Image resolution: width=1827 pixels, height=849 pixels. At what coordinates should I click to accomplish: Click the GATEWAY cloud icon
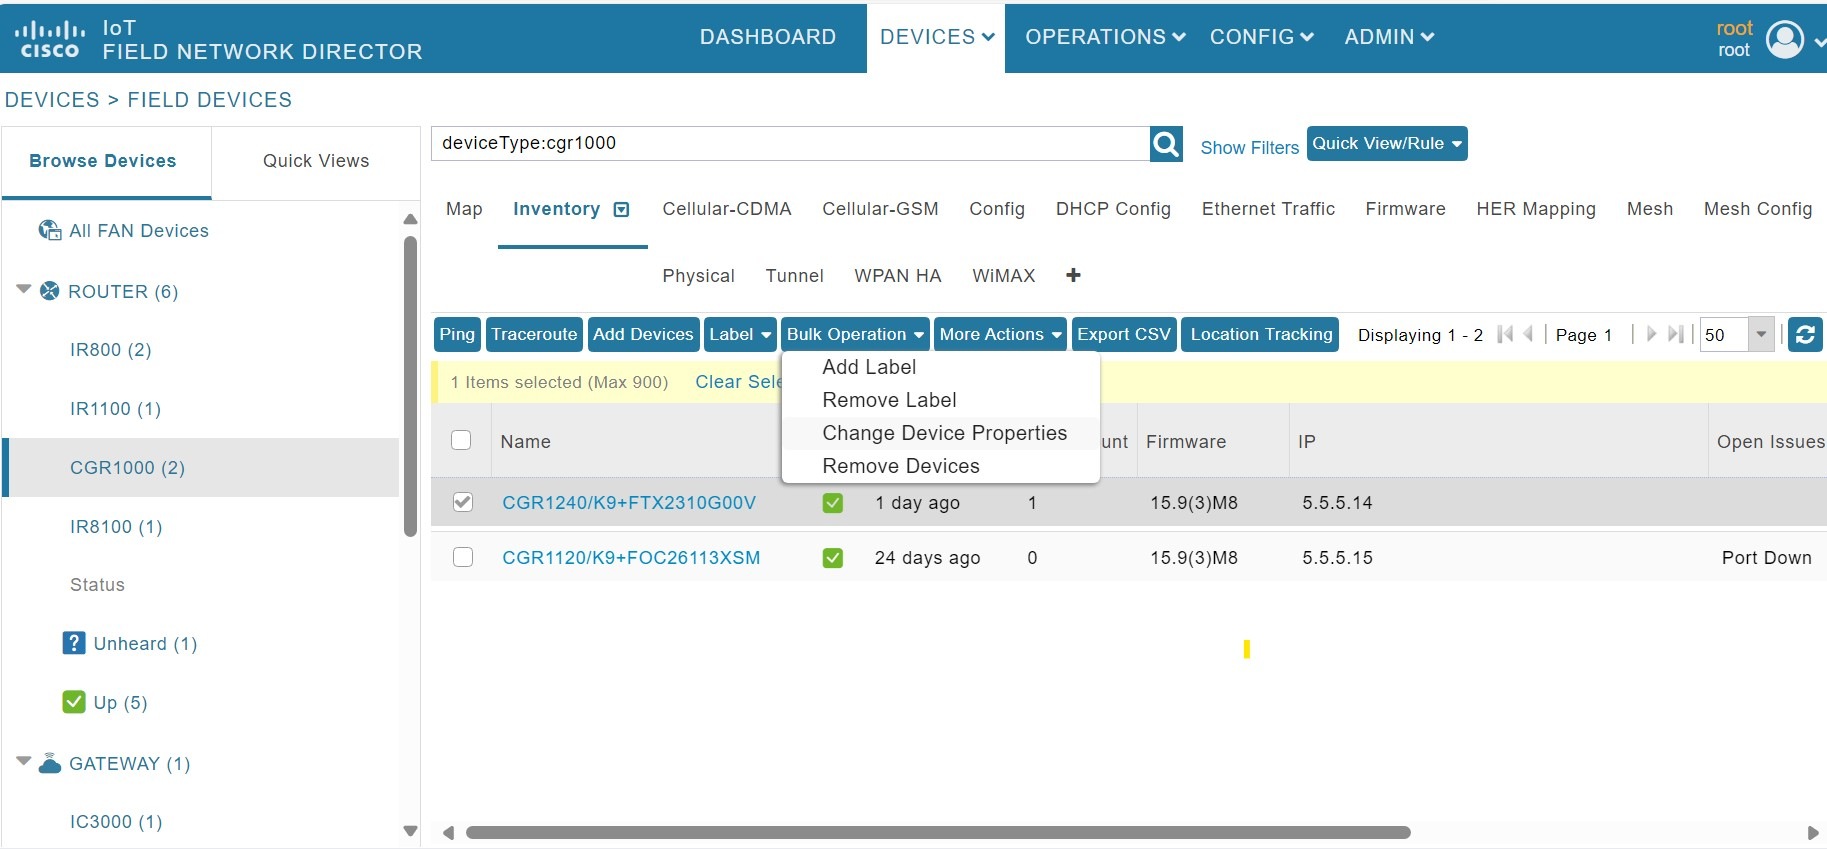[50, 764]
